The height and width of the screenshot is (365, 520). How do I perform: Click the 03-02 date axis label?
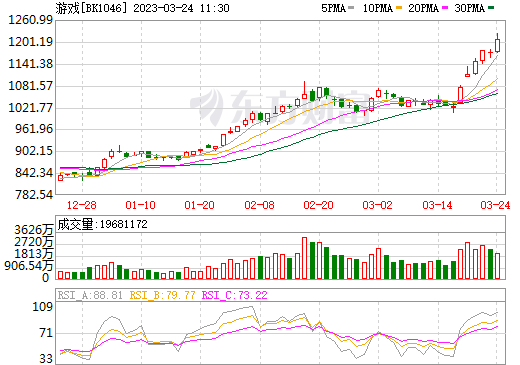378,205
